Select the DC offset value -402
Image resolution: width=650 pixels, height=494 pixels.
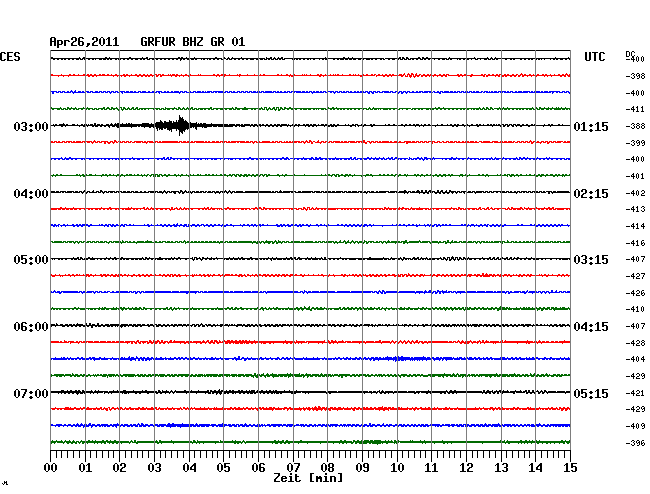635,193
